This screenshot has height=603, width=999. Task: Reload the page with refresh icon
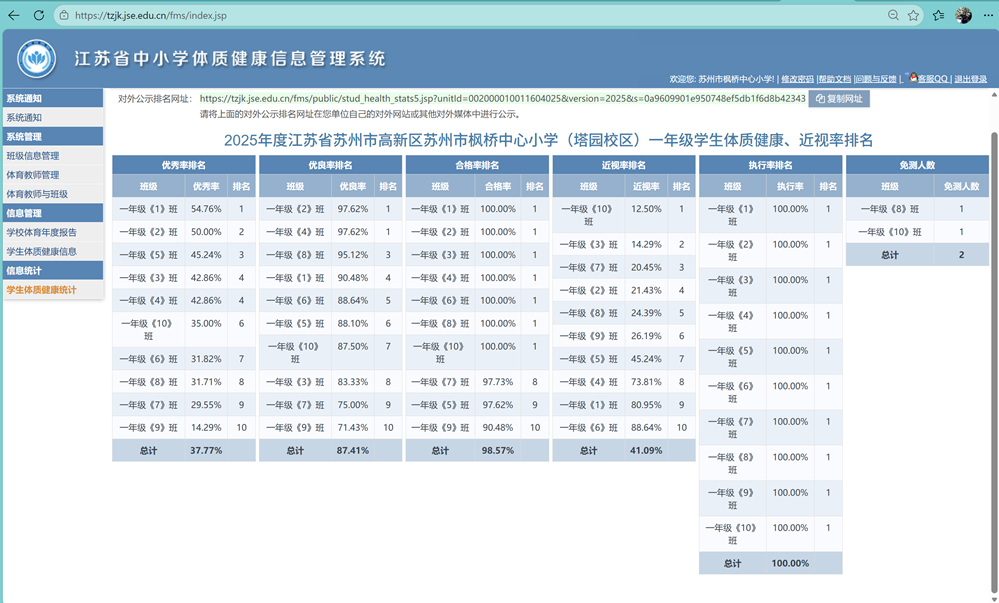click(39, 15)
